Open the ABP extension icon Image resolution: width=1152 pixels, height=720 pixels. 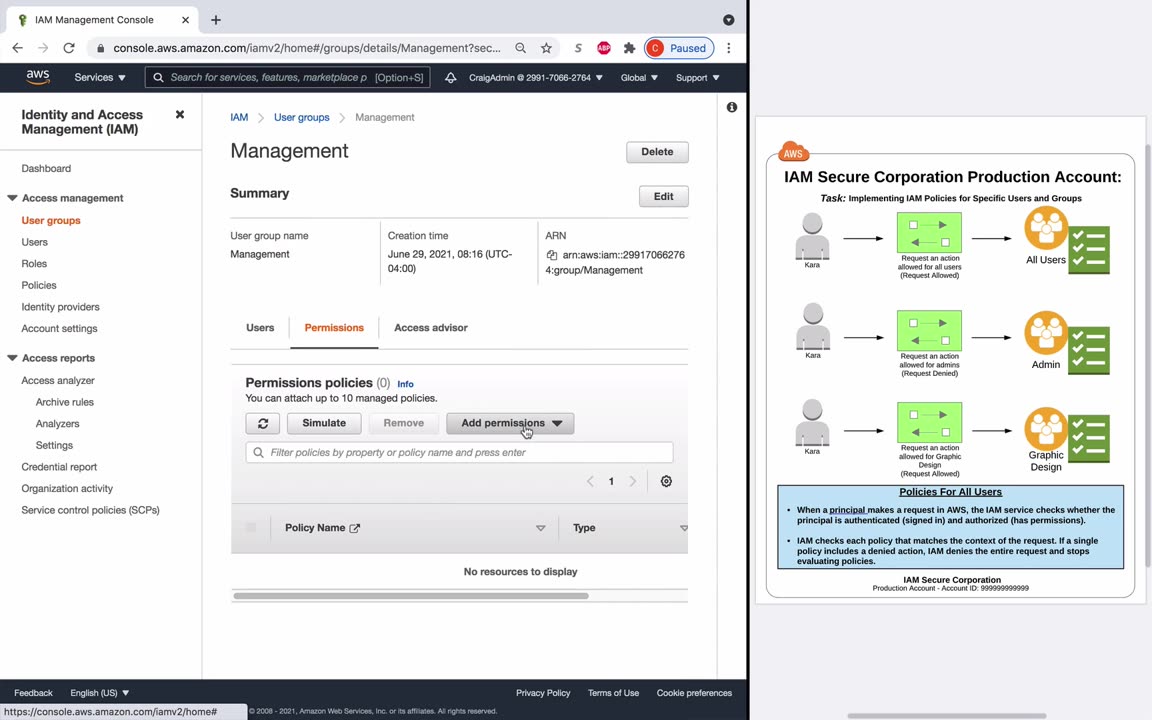604,48
